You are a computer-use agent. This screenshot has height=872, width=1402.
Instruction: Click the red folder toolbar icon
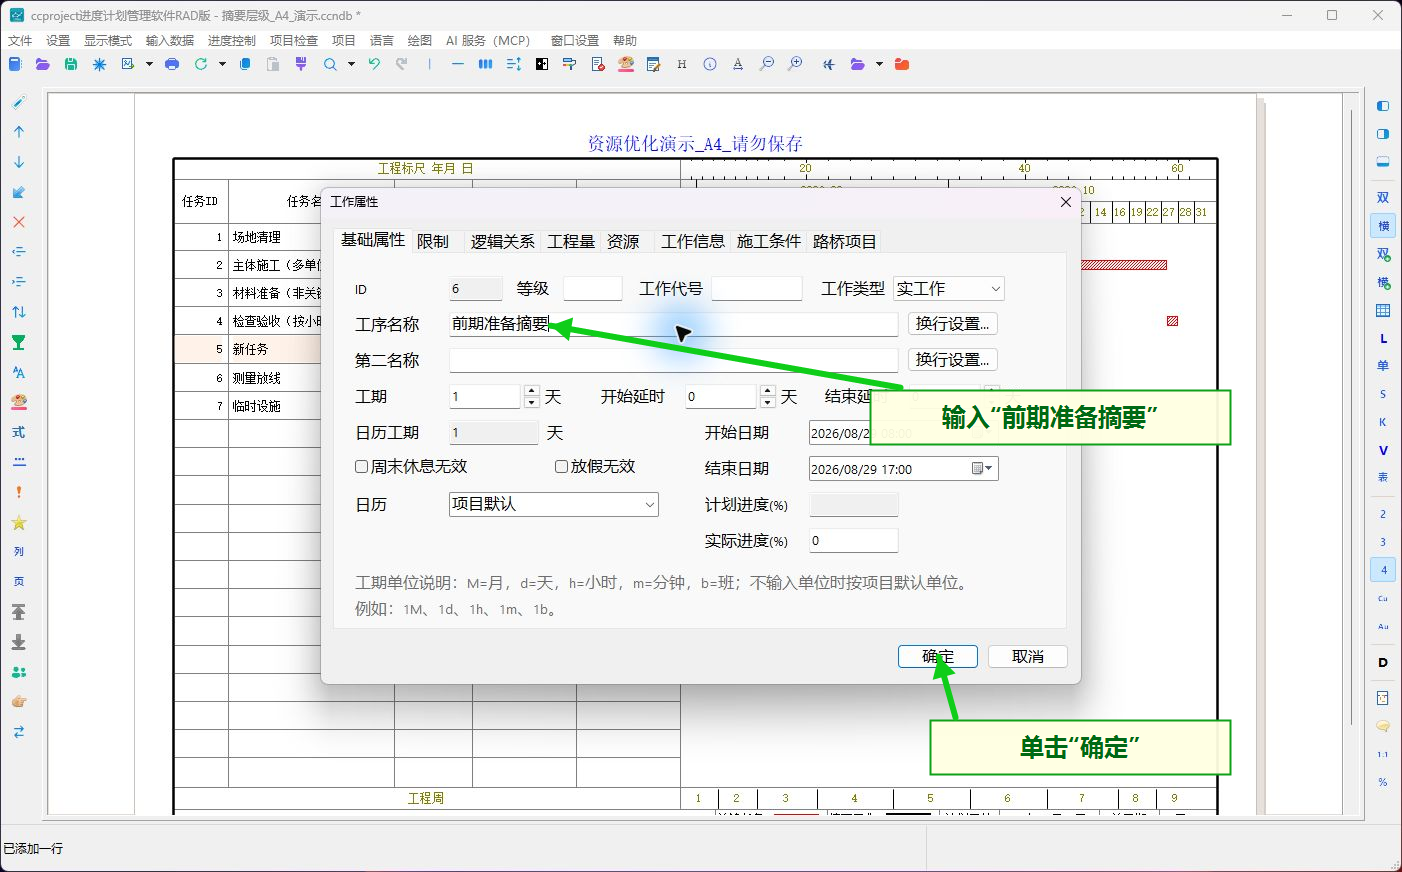tap(902, 64)
